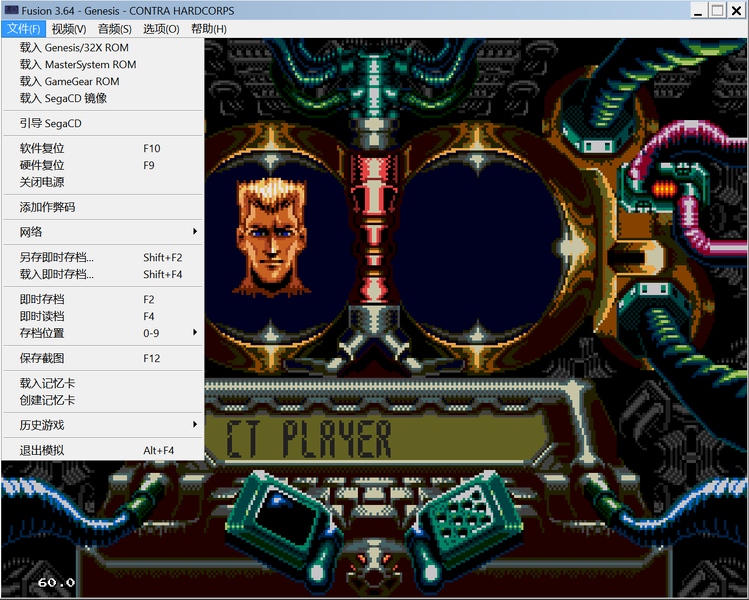Image resolution: width=749 pixels, height=600 pixels.
Task: Expand the 网络 submenu
Action: tap(103, 232)
